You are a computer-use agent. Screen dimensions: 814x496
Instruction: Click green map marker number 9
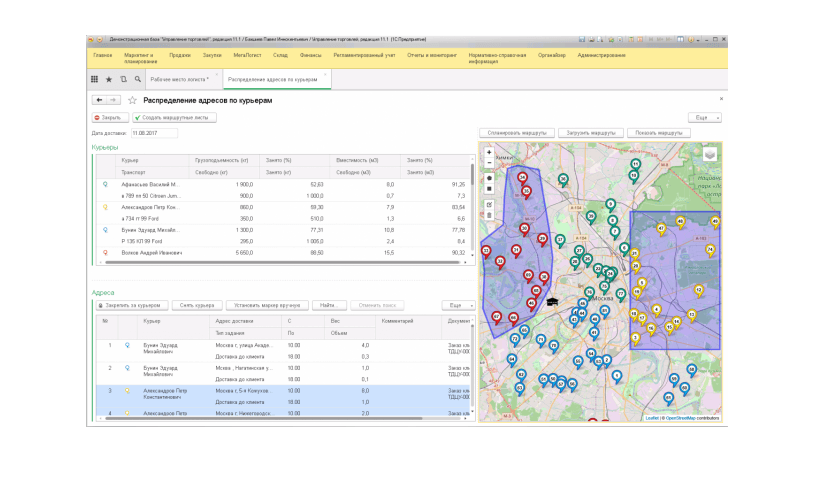coord(610,206)
